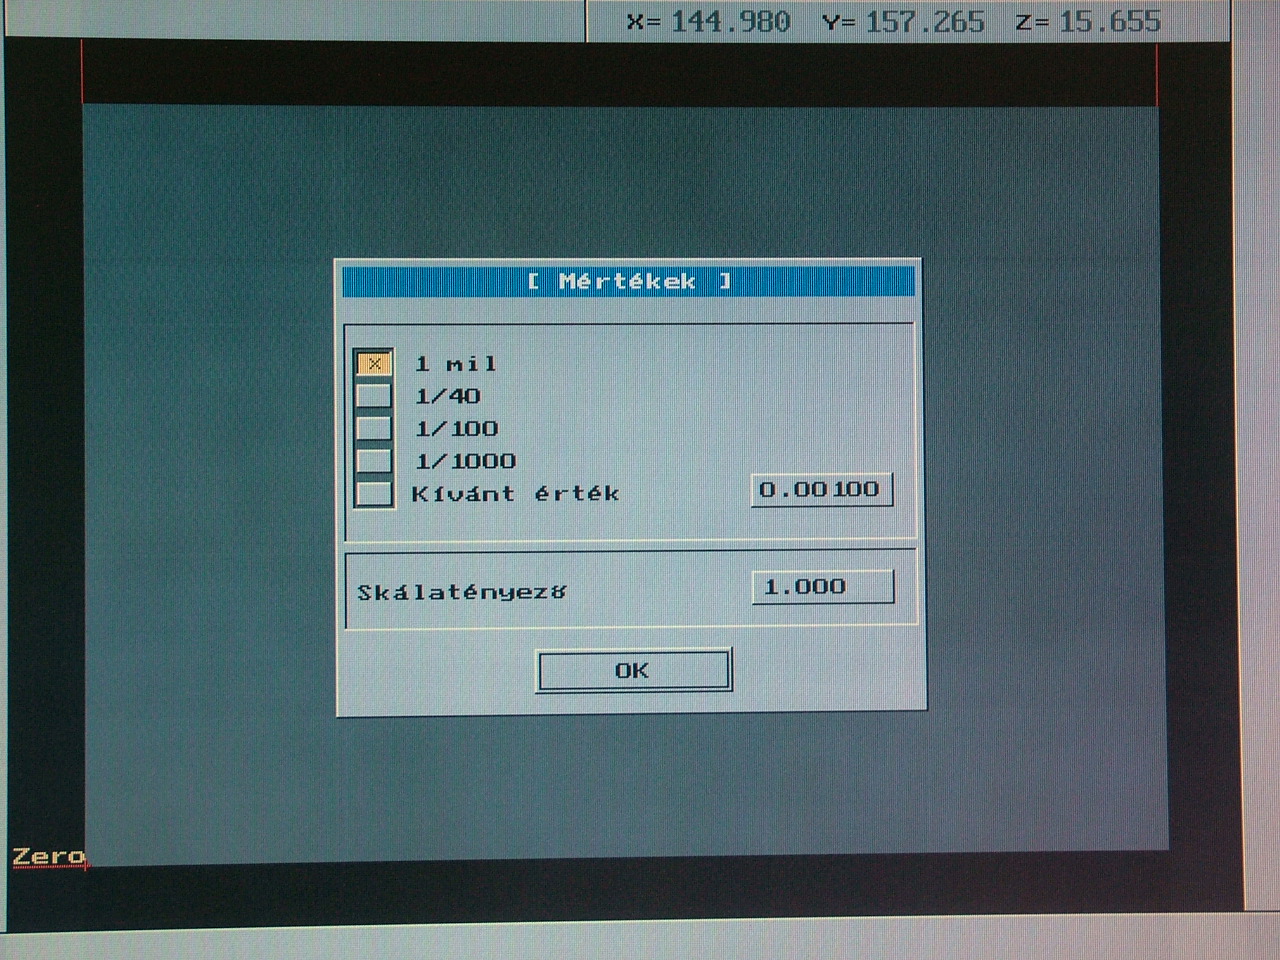Viewport: 1280px width, 960px height.
Task: Focus the Skálatényező 1.000 field
Action: pyautogui.click(x=822, y=587)
